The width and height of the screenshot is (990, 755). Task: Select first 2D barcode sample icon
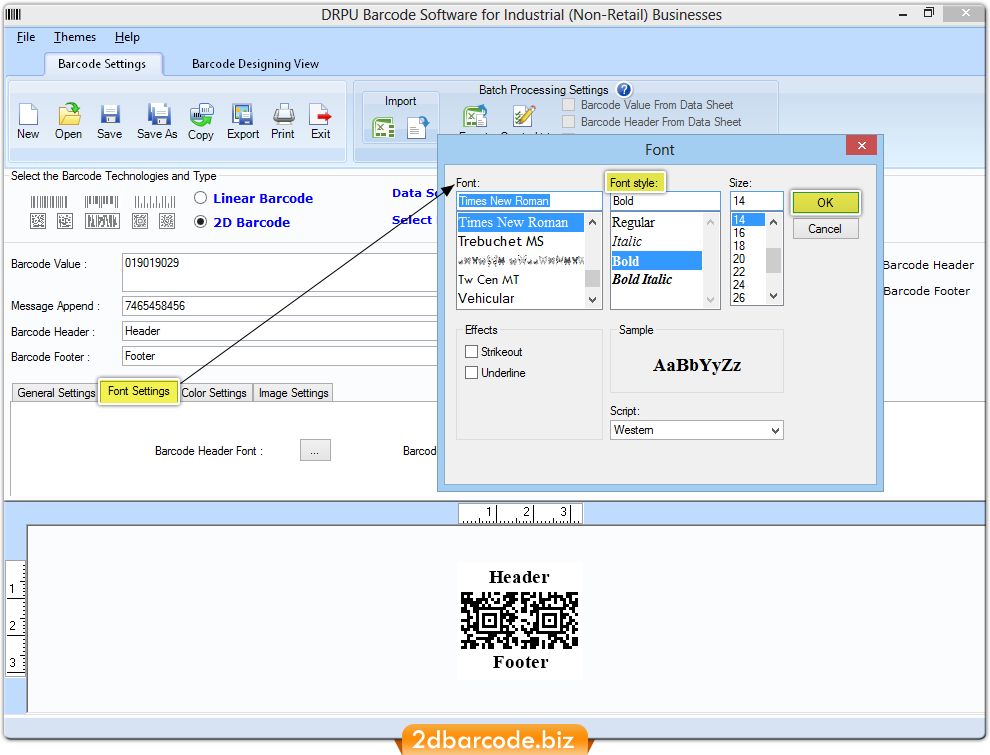[38, 221]
